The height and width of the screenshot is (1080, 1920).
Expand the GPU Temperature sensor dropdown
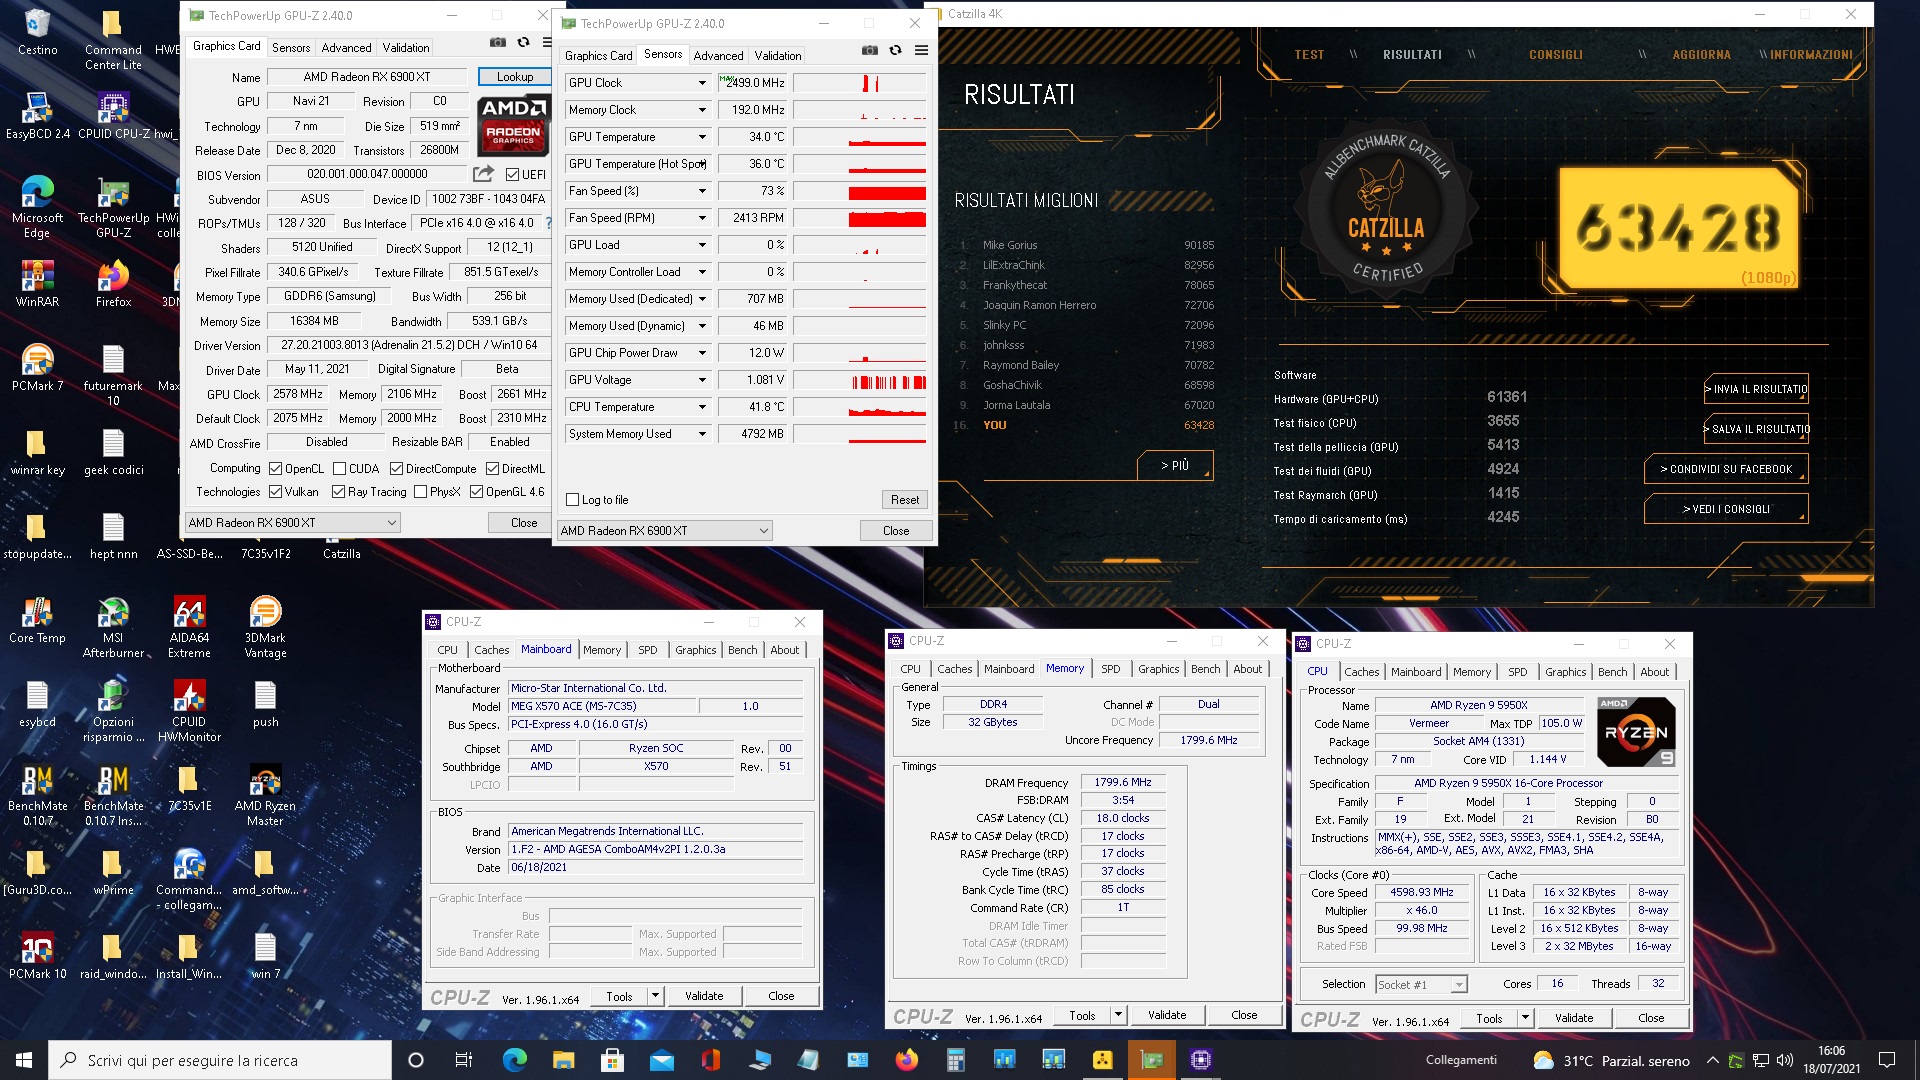702,137
